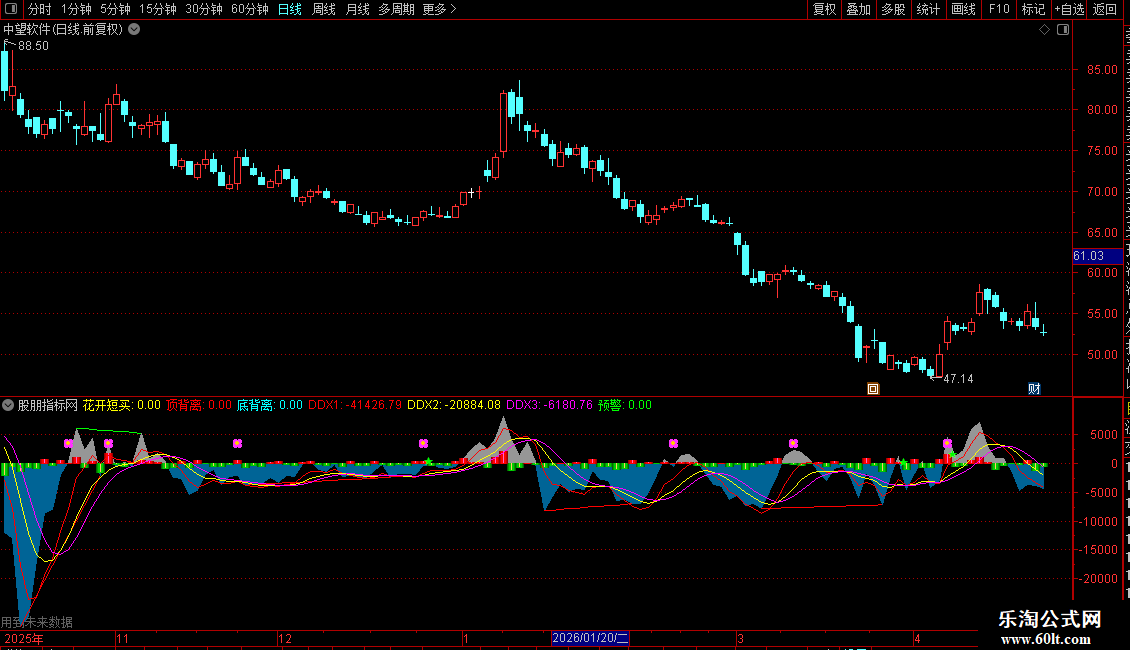Expand the 更多 periods menu
The image size is (1130, 650).
click(440, 9)
